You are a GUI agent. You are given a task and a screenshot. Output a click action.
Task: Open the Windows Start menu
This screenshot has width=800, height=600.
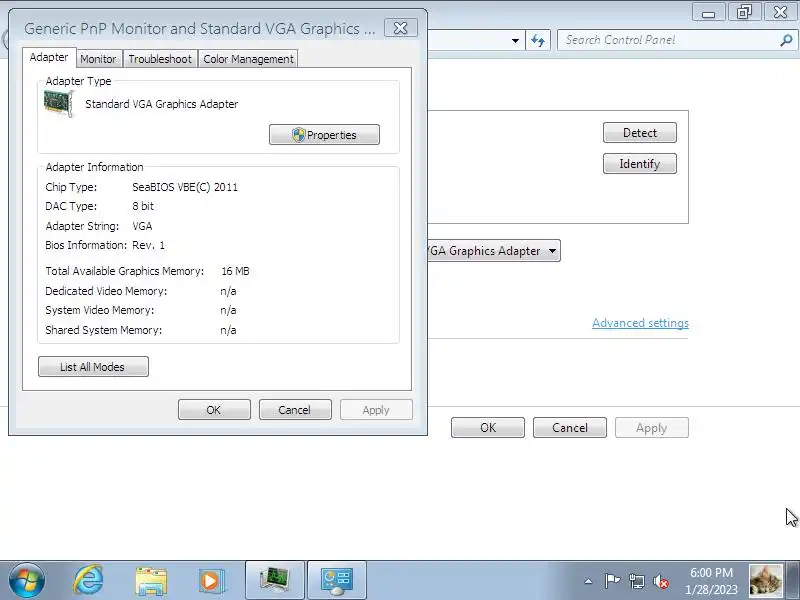pos(27,580)
